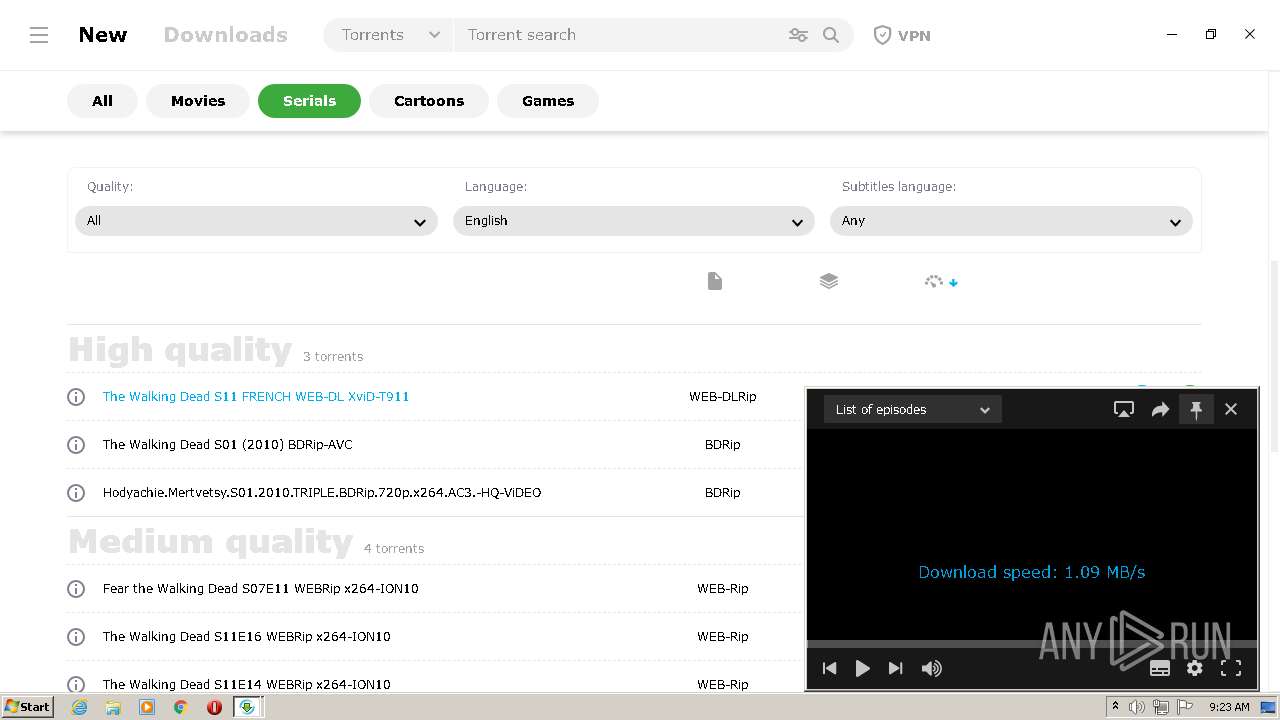The width and height of the screenshot is (1280, 720).
Task: Skip to next episode in player
Action: pos(896,668)
